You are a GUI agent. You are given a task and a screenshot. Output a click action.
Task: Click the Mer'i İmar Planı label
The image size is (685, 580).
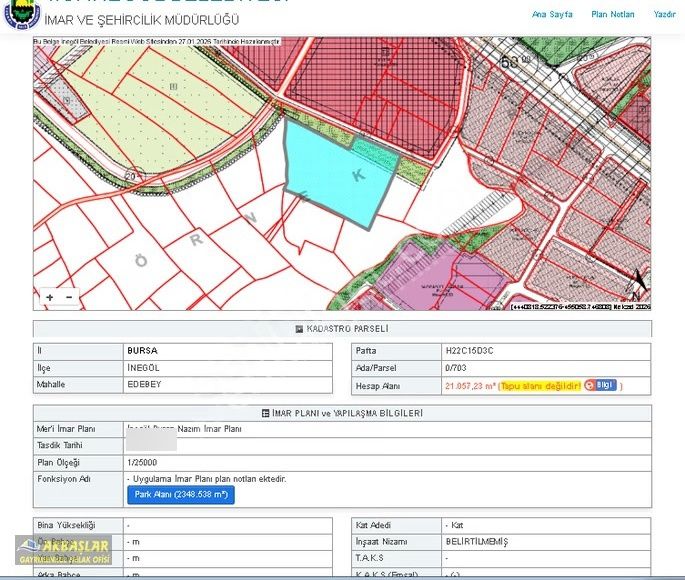pos(66,429)
